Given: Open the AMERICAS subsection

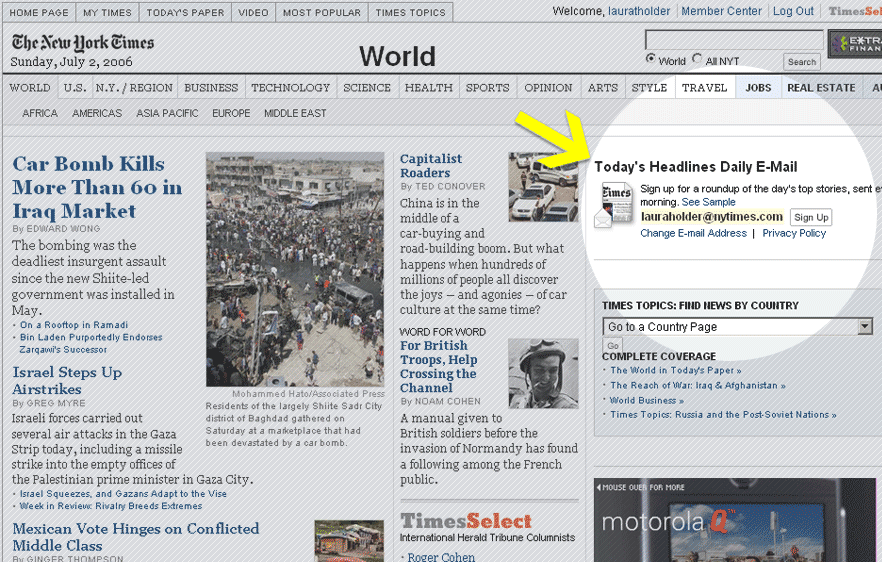Looking at the screenshot, I should pyautogui.click(x=97, y=113).
